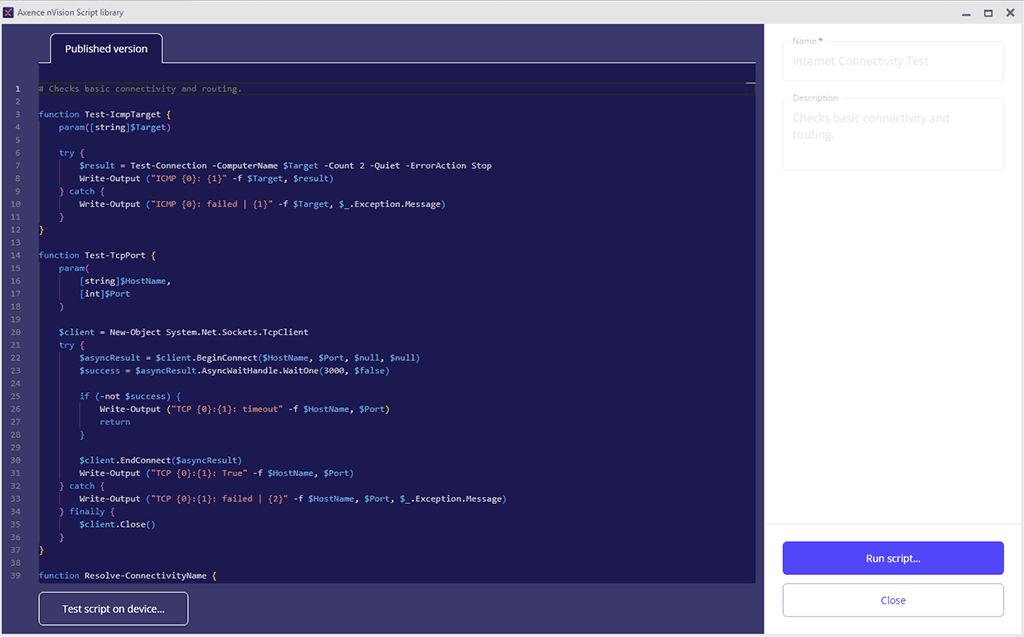This screenshot has width=1024, height=637.
Task: Click the 'if (-not $success) {' line
Action: click(x=130, y=396)
